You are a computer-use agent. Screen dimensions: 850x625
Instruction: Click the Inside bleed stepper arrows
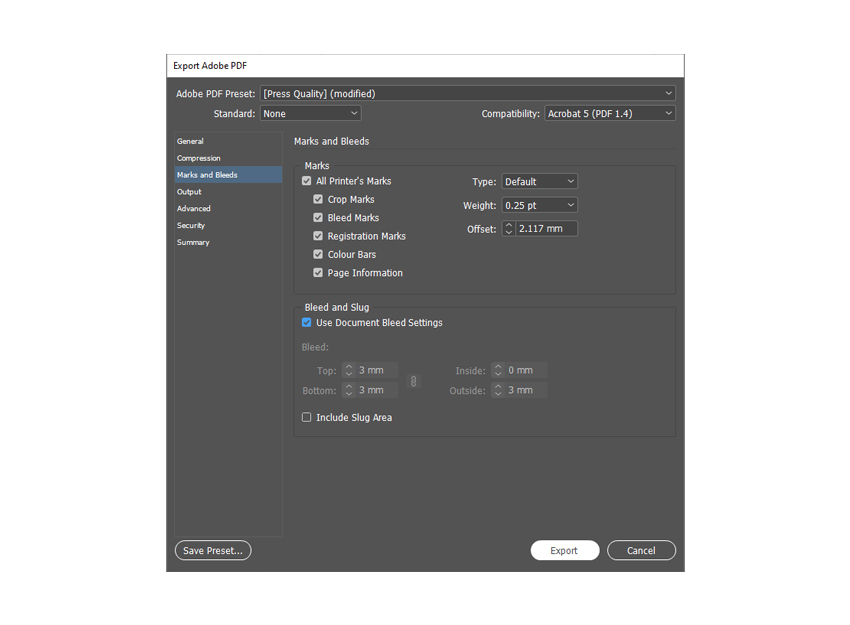[498, 370]
